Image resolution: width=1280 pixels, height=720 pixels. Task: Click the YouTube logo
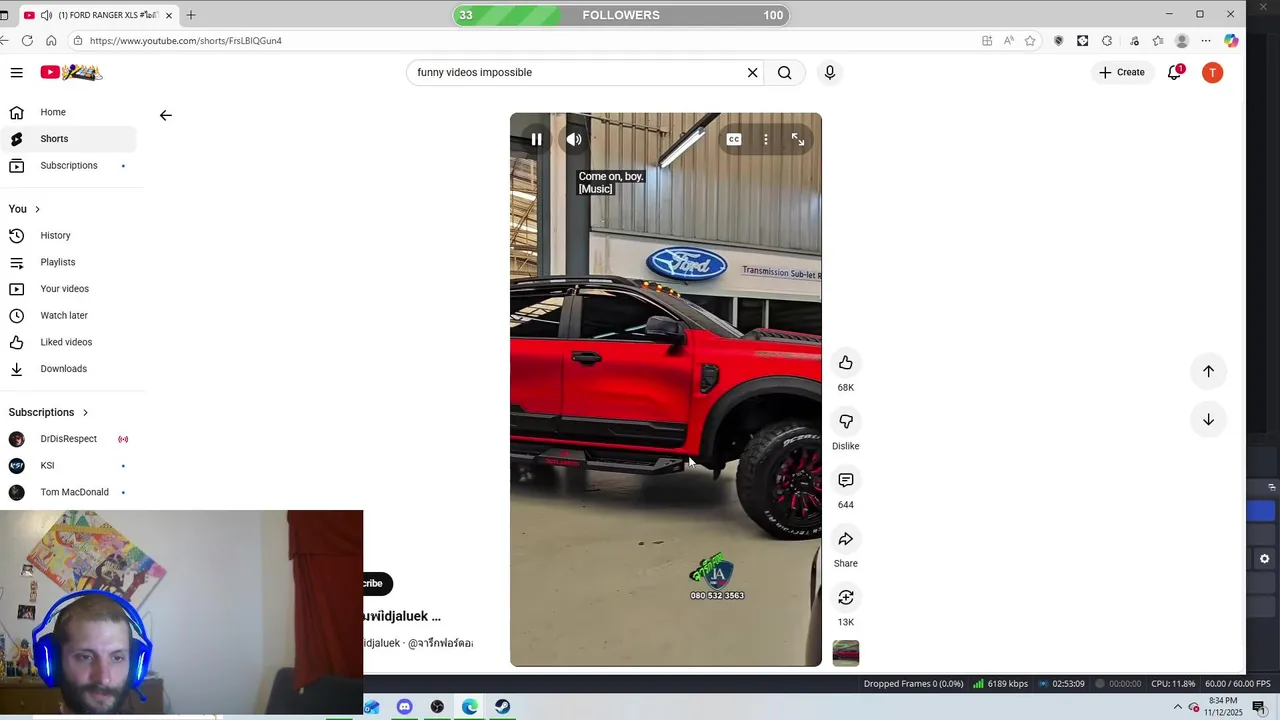(x=71, y=72)
